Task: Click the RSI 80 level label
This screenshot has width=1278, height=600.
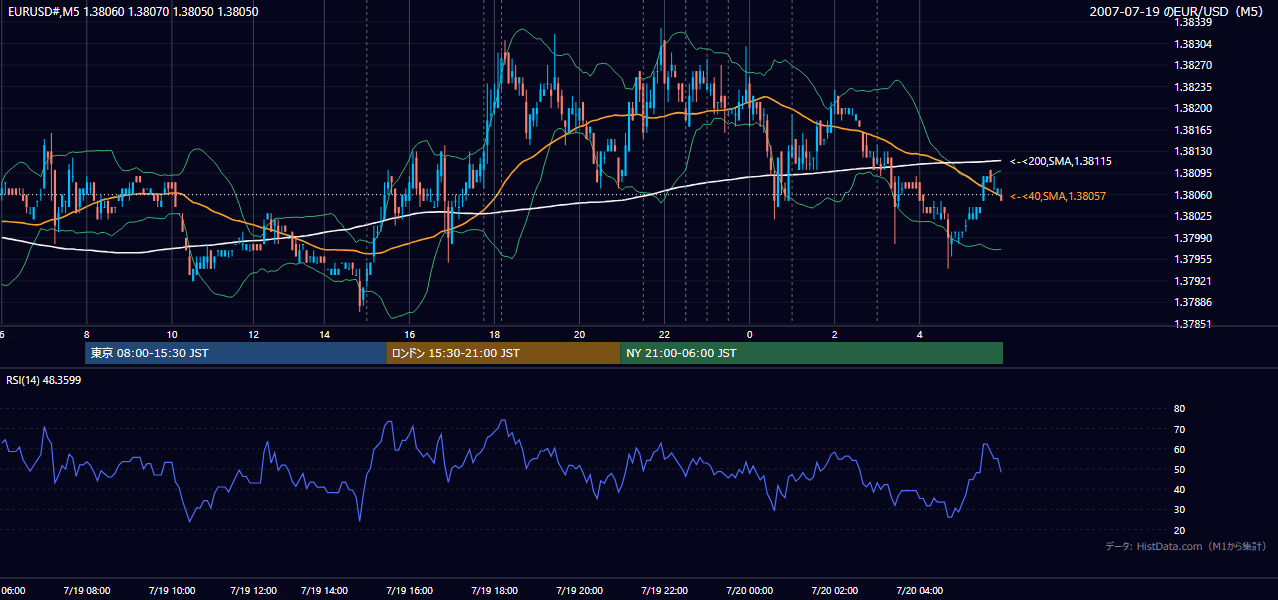Action: point(1179,409)
